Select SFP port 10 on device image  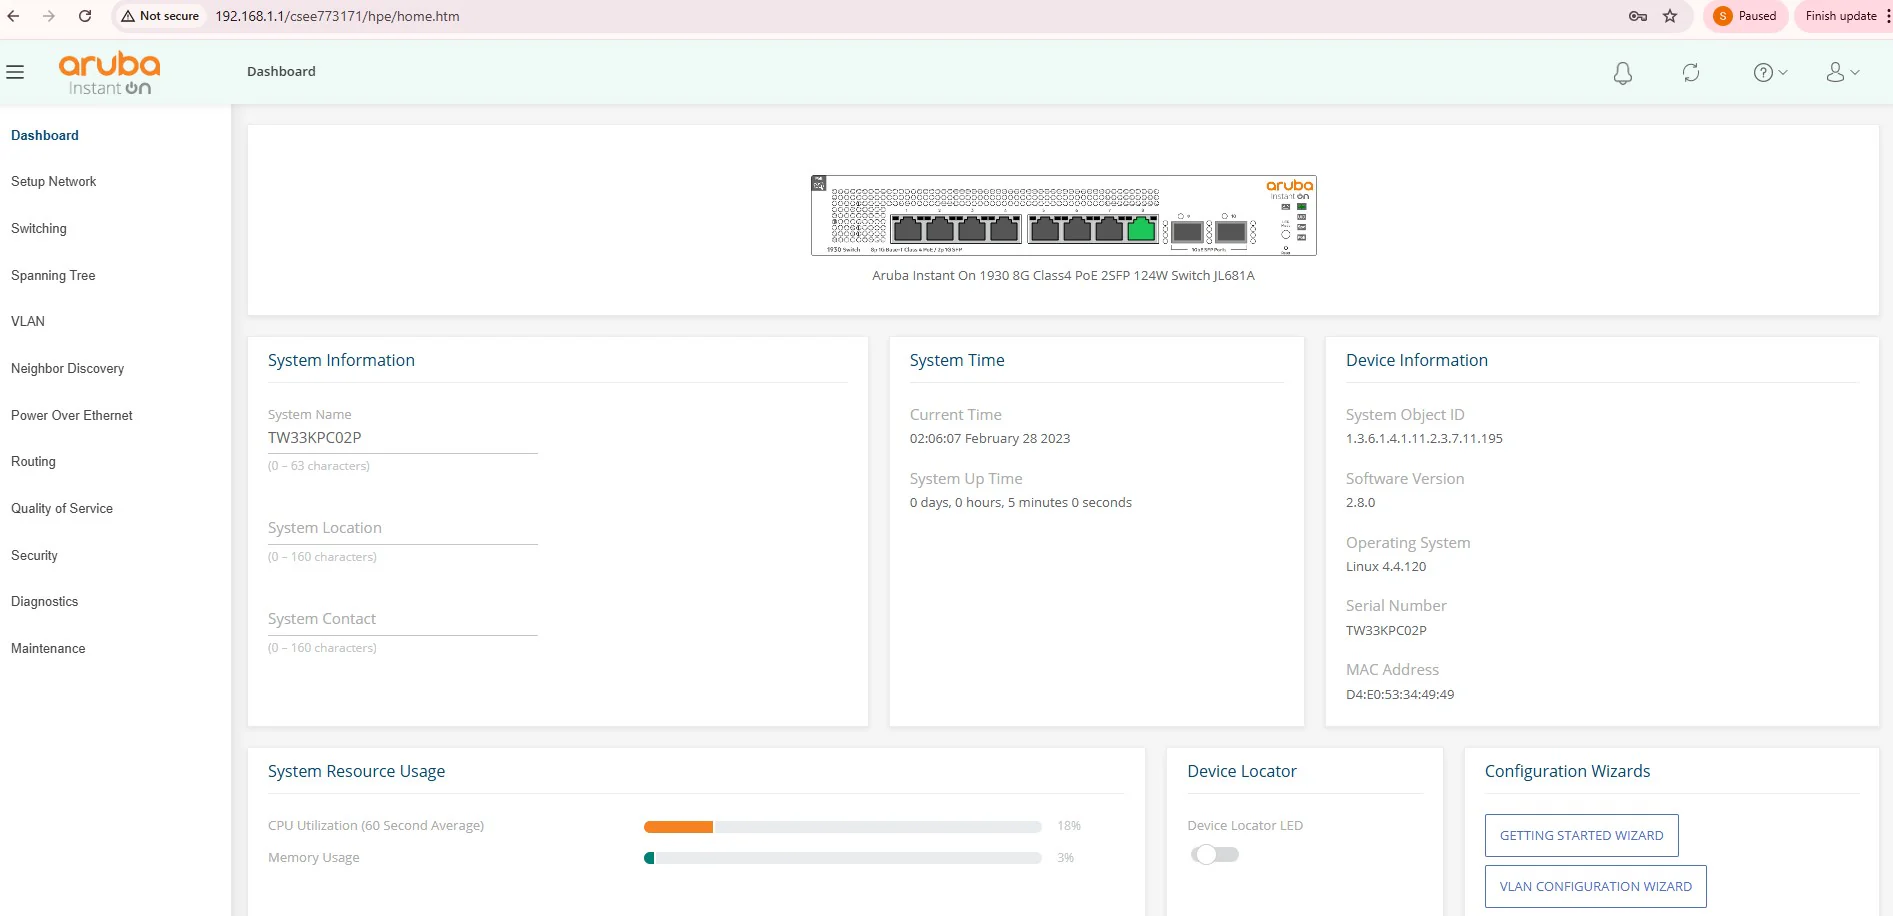coord(1231,232)
